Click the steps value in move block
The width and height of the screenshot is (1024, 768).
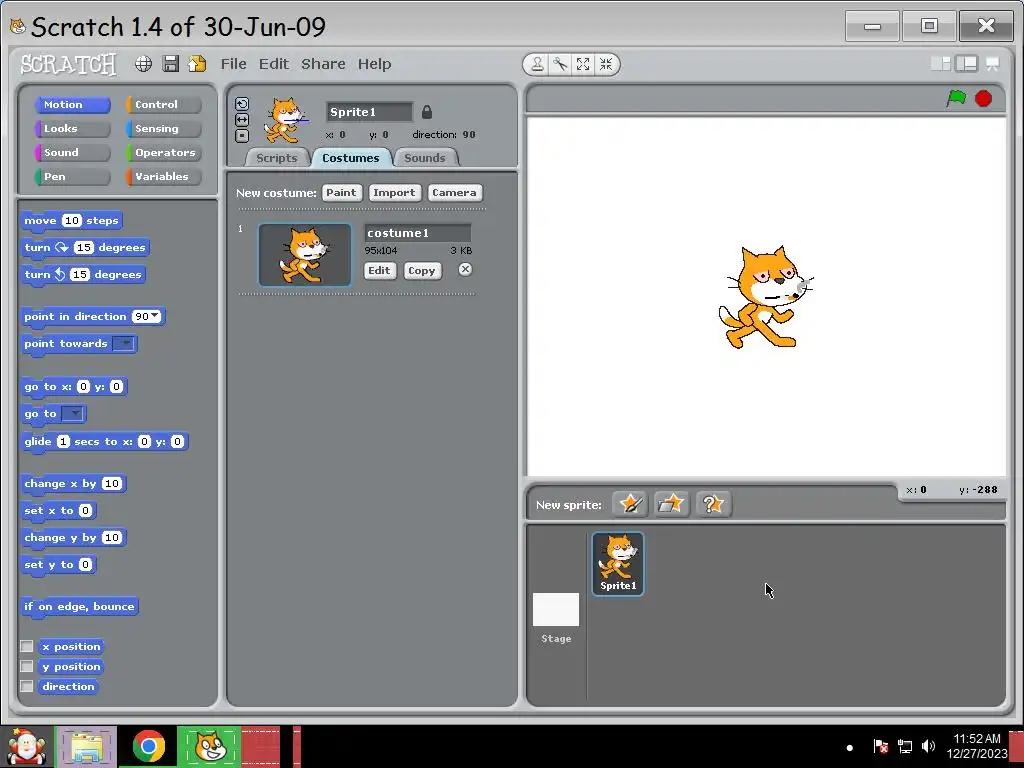coord(71,221)
